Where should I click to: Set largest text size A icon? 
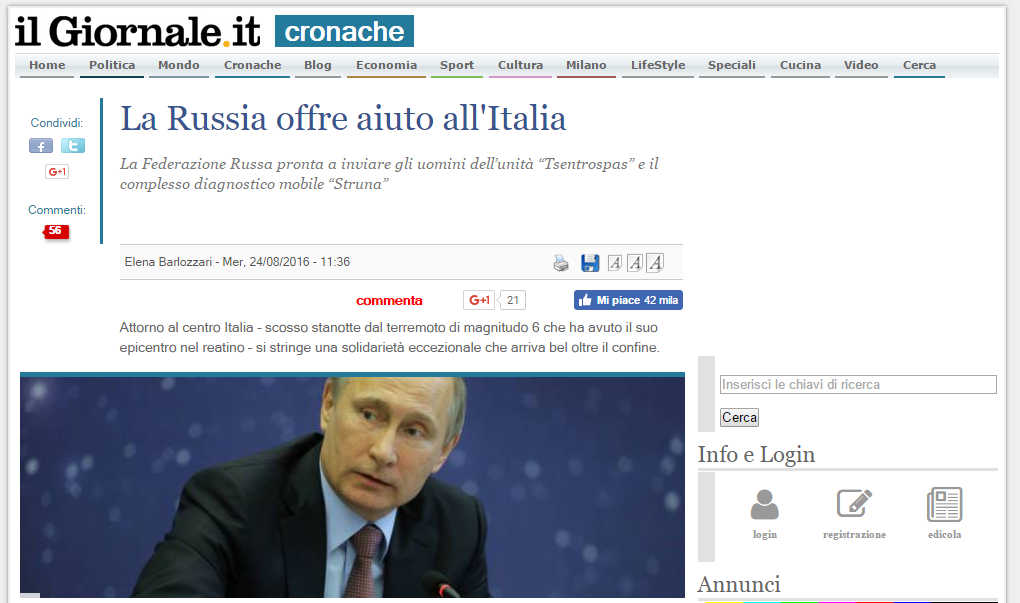tap(656, 263)
